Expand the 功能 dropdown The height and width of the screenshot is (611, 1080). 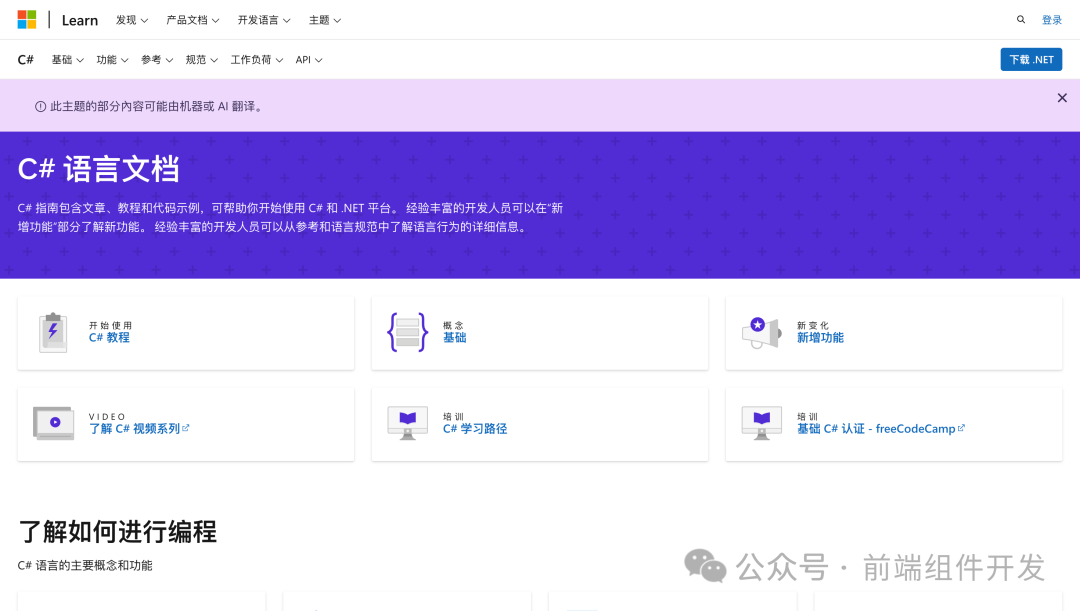click(x=112, y=60)
